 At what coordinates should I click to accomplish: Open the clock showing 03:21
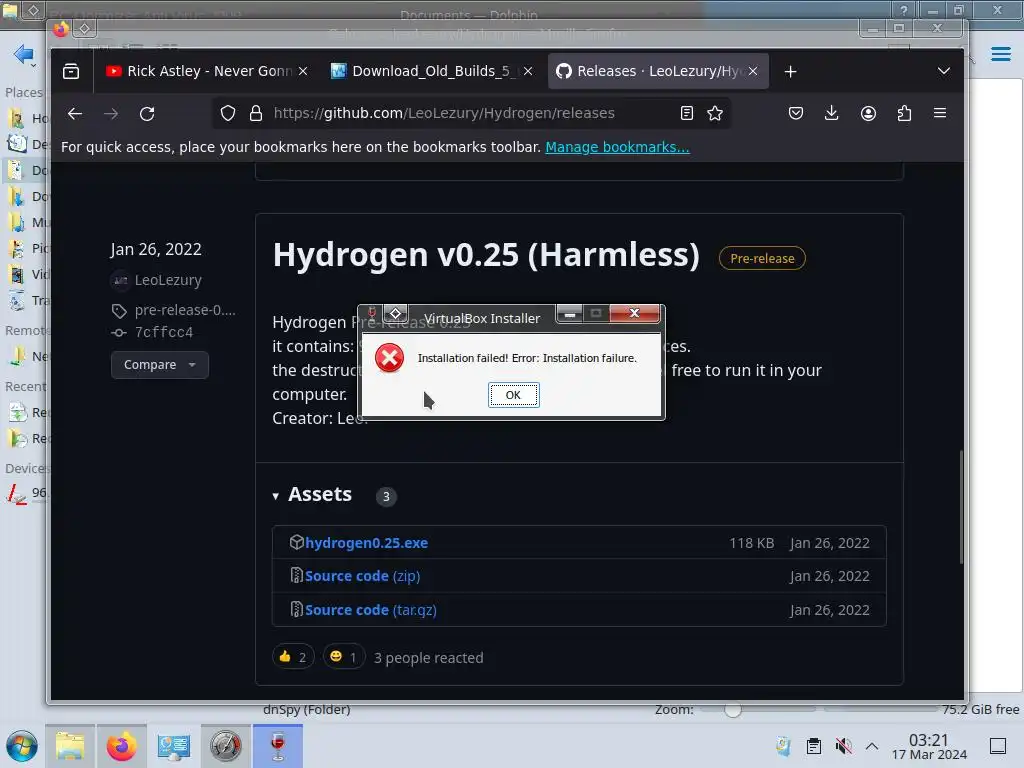point(929,746)
